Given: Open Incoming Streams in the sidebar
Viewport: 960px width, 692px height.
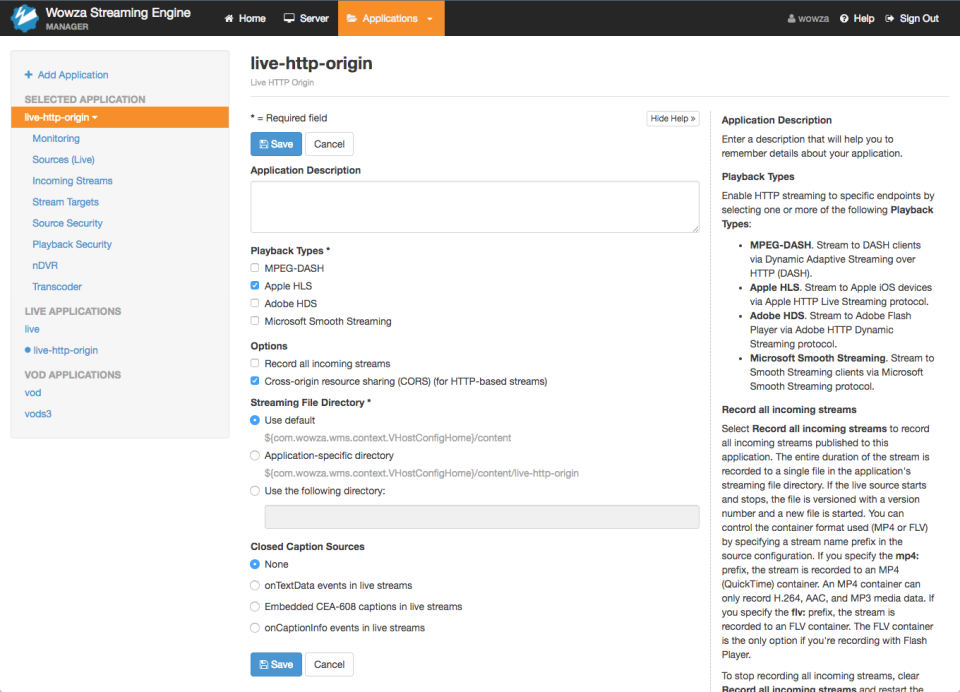Looking at the screenshot, I should [x=72, y=181].
